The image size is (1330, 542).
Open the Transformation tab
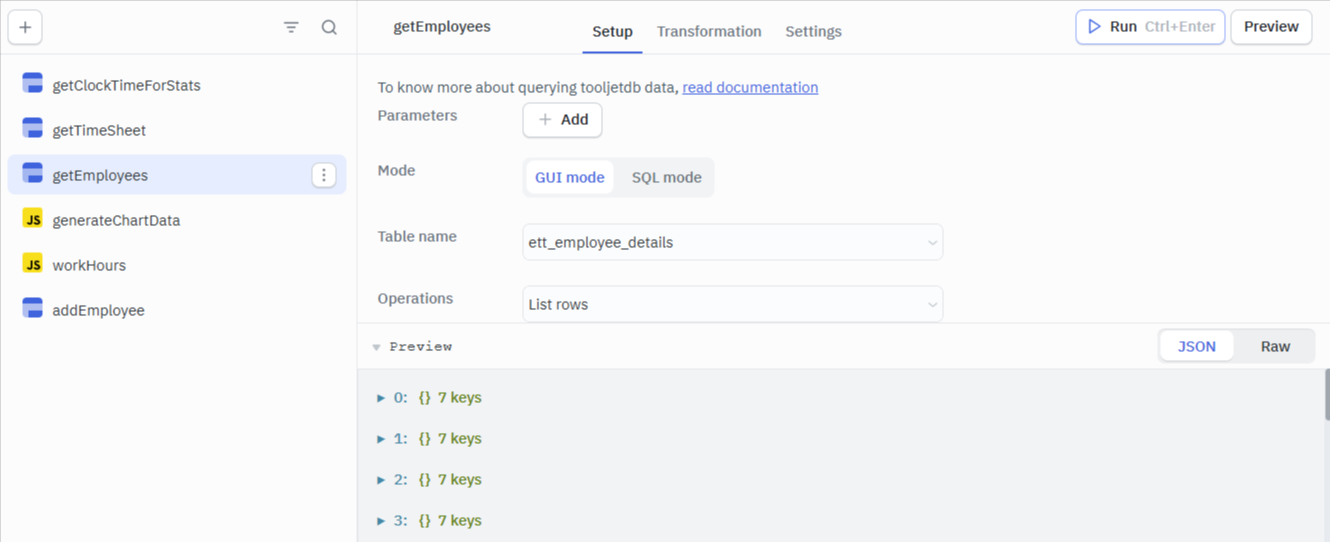709,31
